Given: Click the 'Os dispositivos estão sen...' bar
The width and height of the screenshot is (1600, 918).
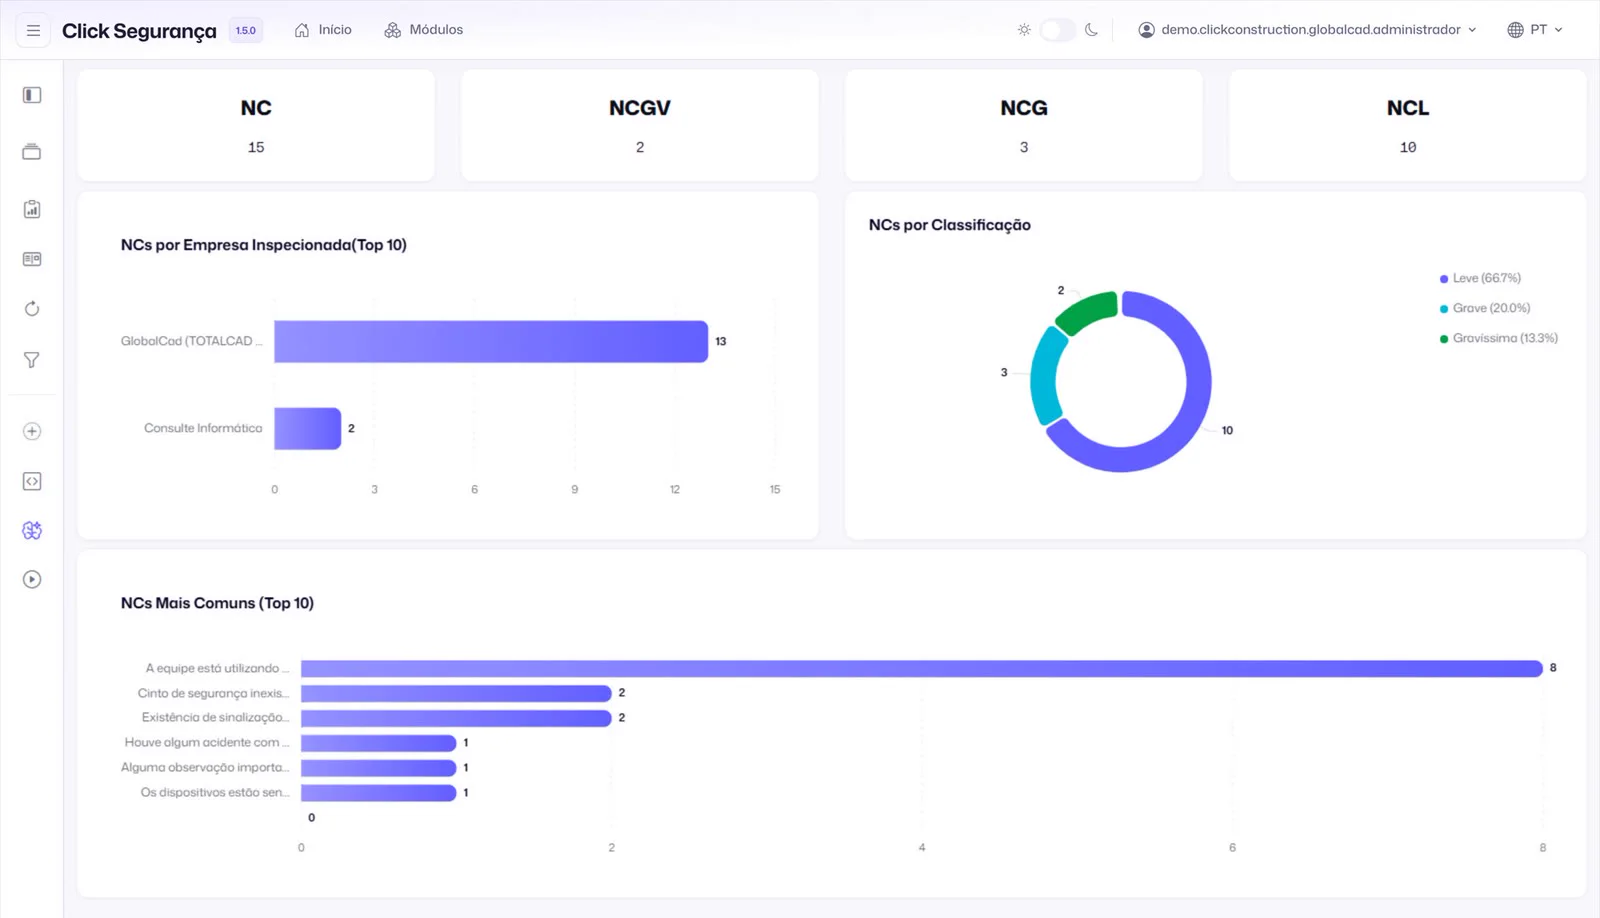Looking at the screenshot, I should point(379,793).
